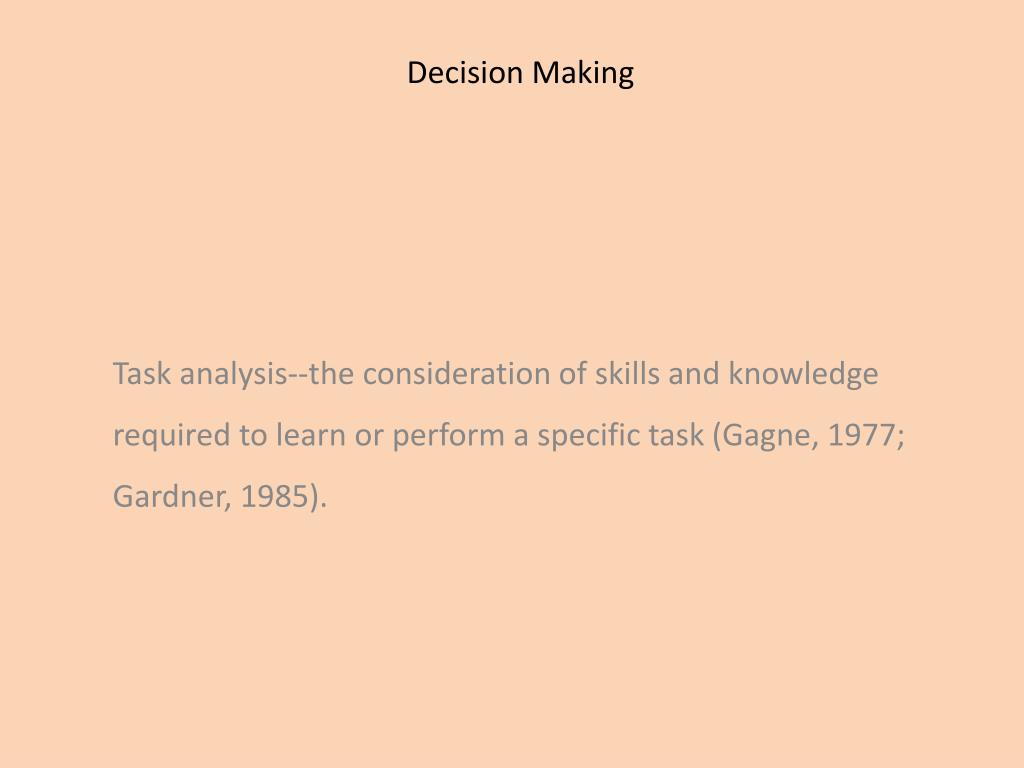The width and height of the screenshot is (1024, 768).
Task: Click the year "1977" in the citation
Action: (x=861, y=435)
